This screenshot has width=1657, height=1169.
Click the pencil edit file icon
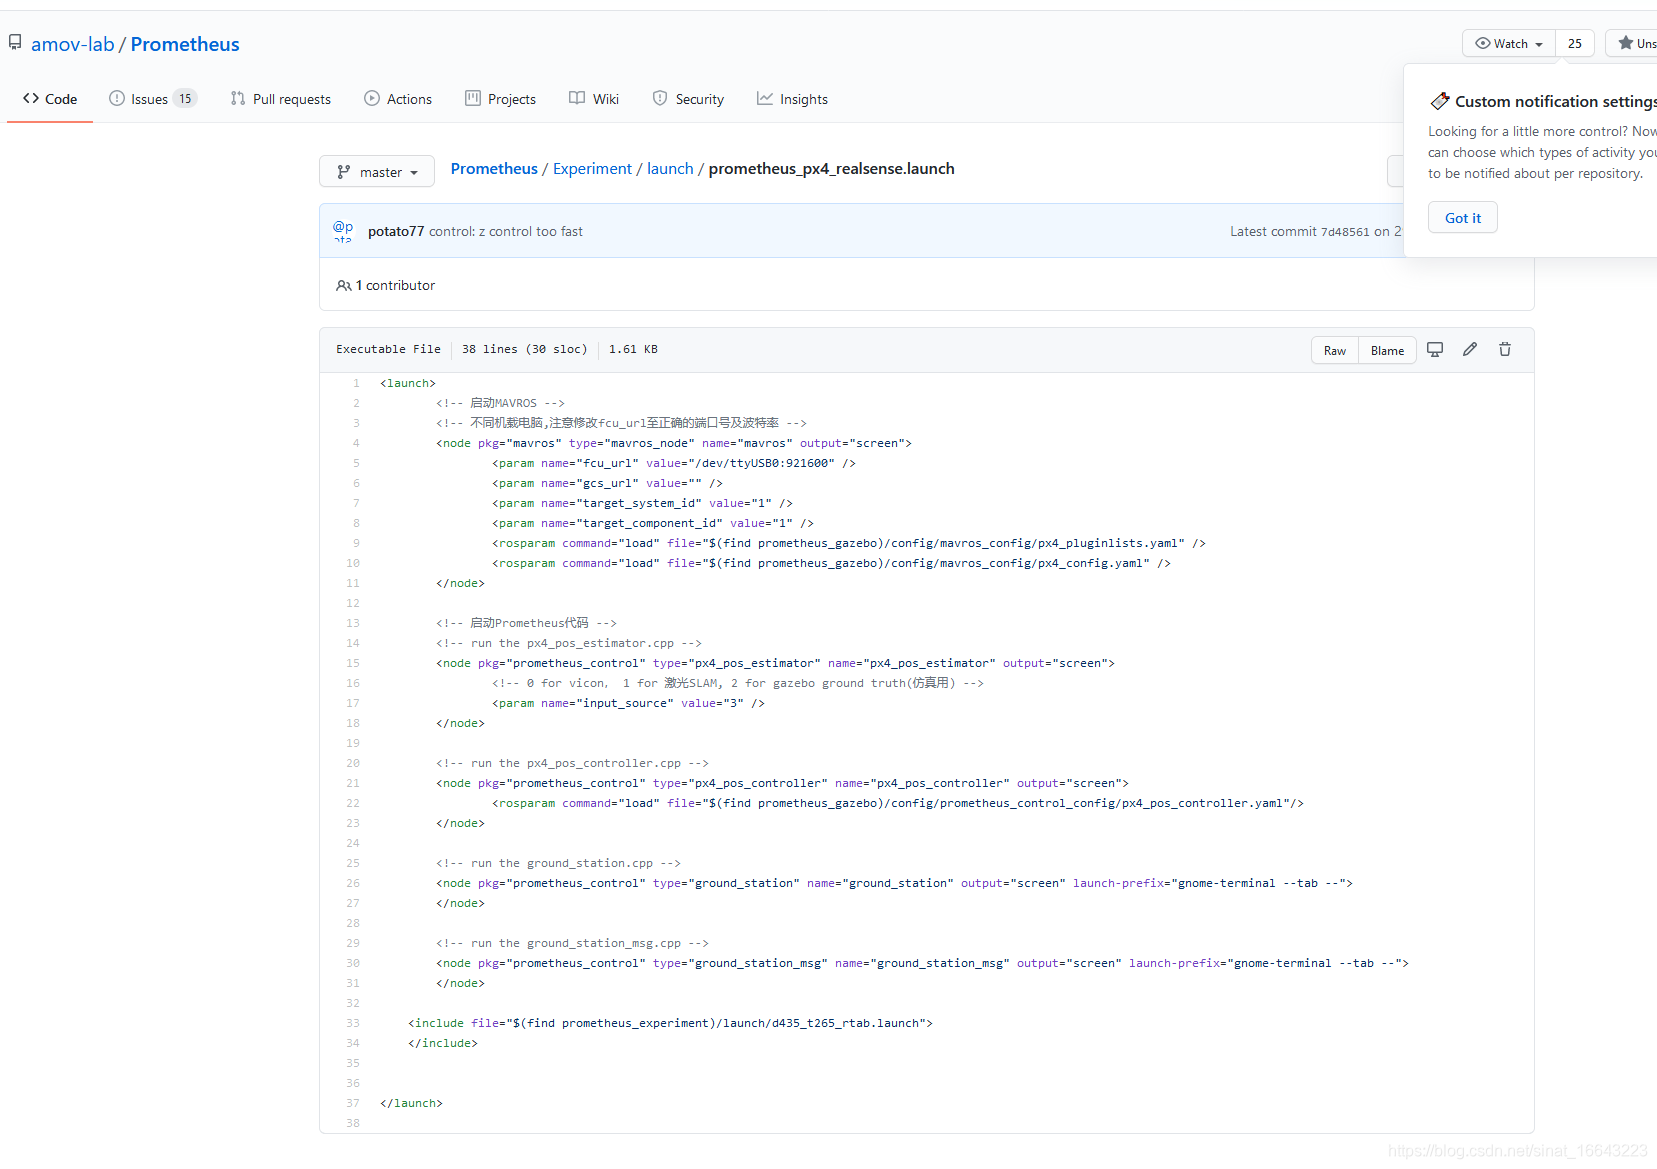(1470, 349)
